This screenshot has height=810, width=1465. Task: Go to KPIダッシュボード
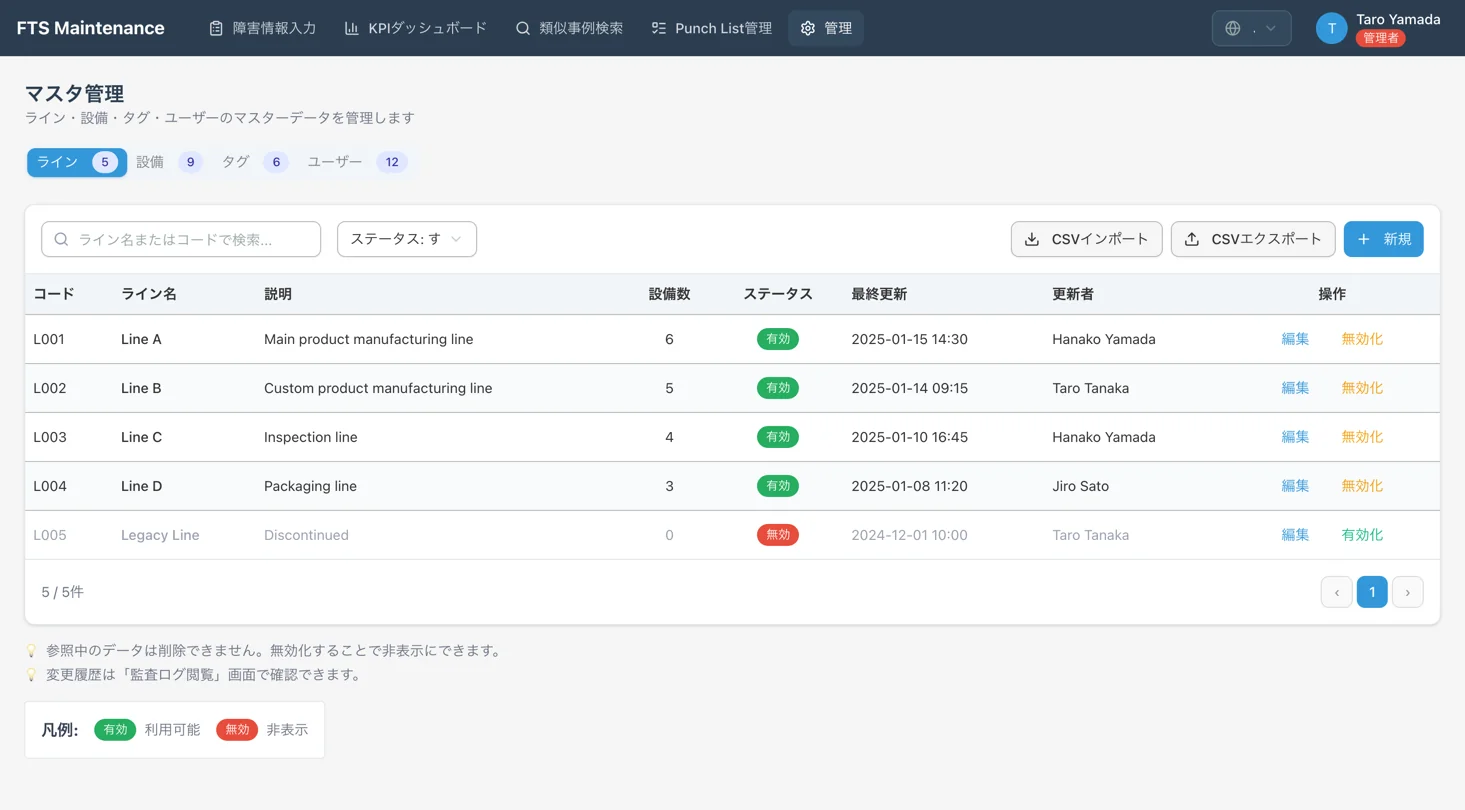pyautogui.click(x=416, y=28)
